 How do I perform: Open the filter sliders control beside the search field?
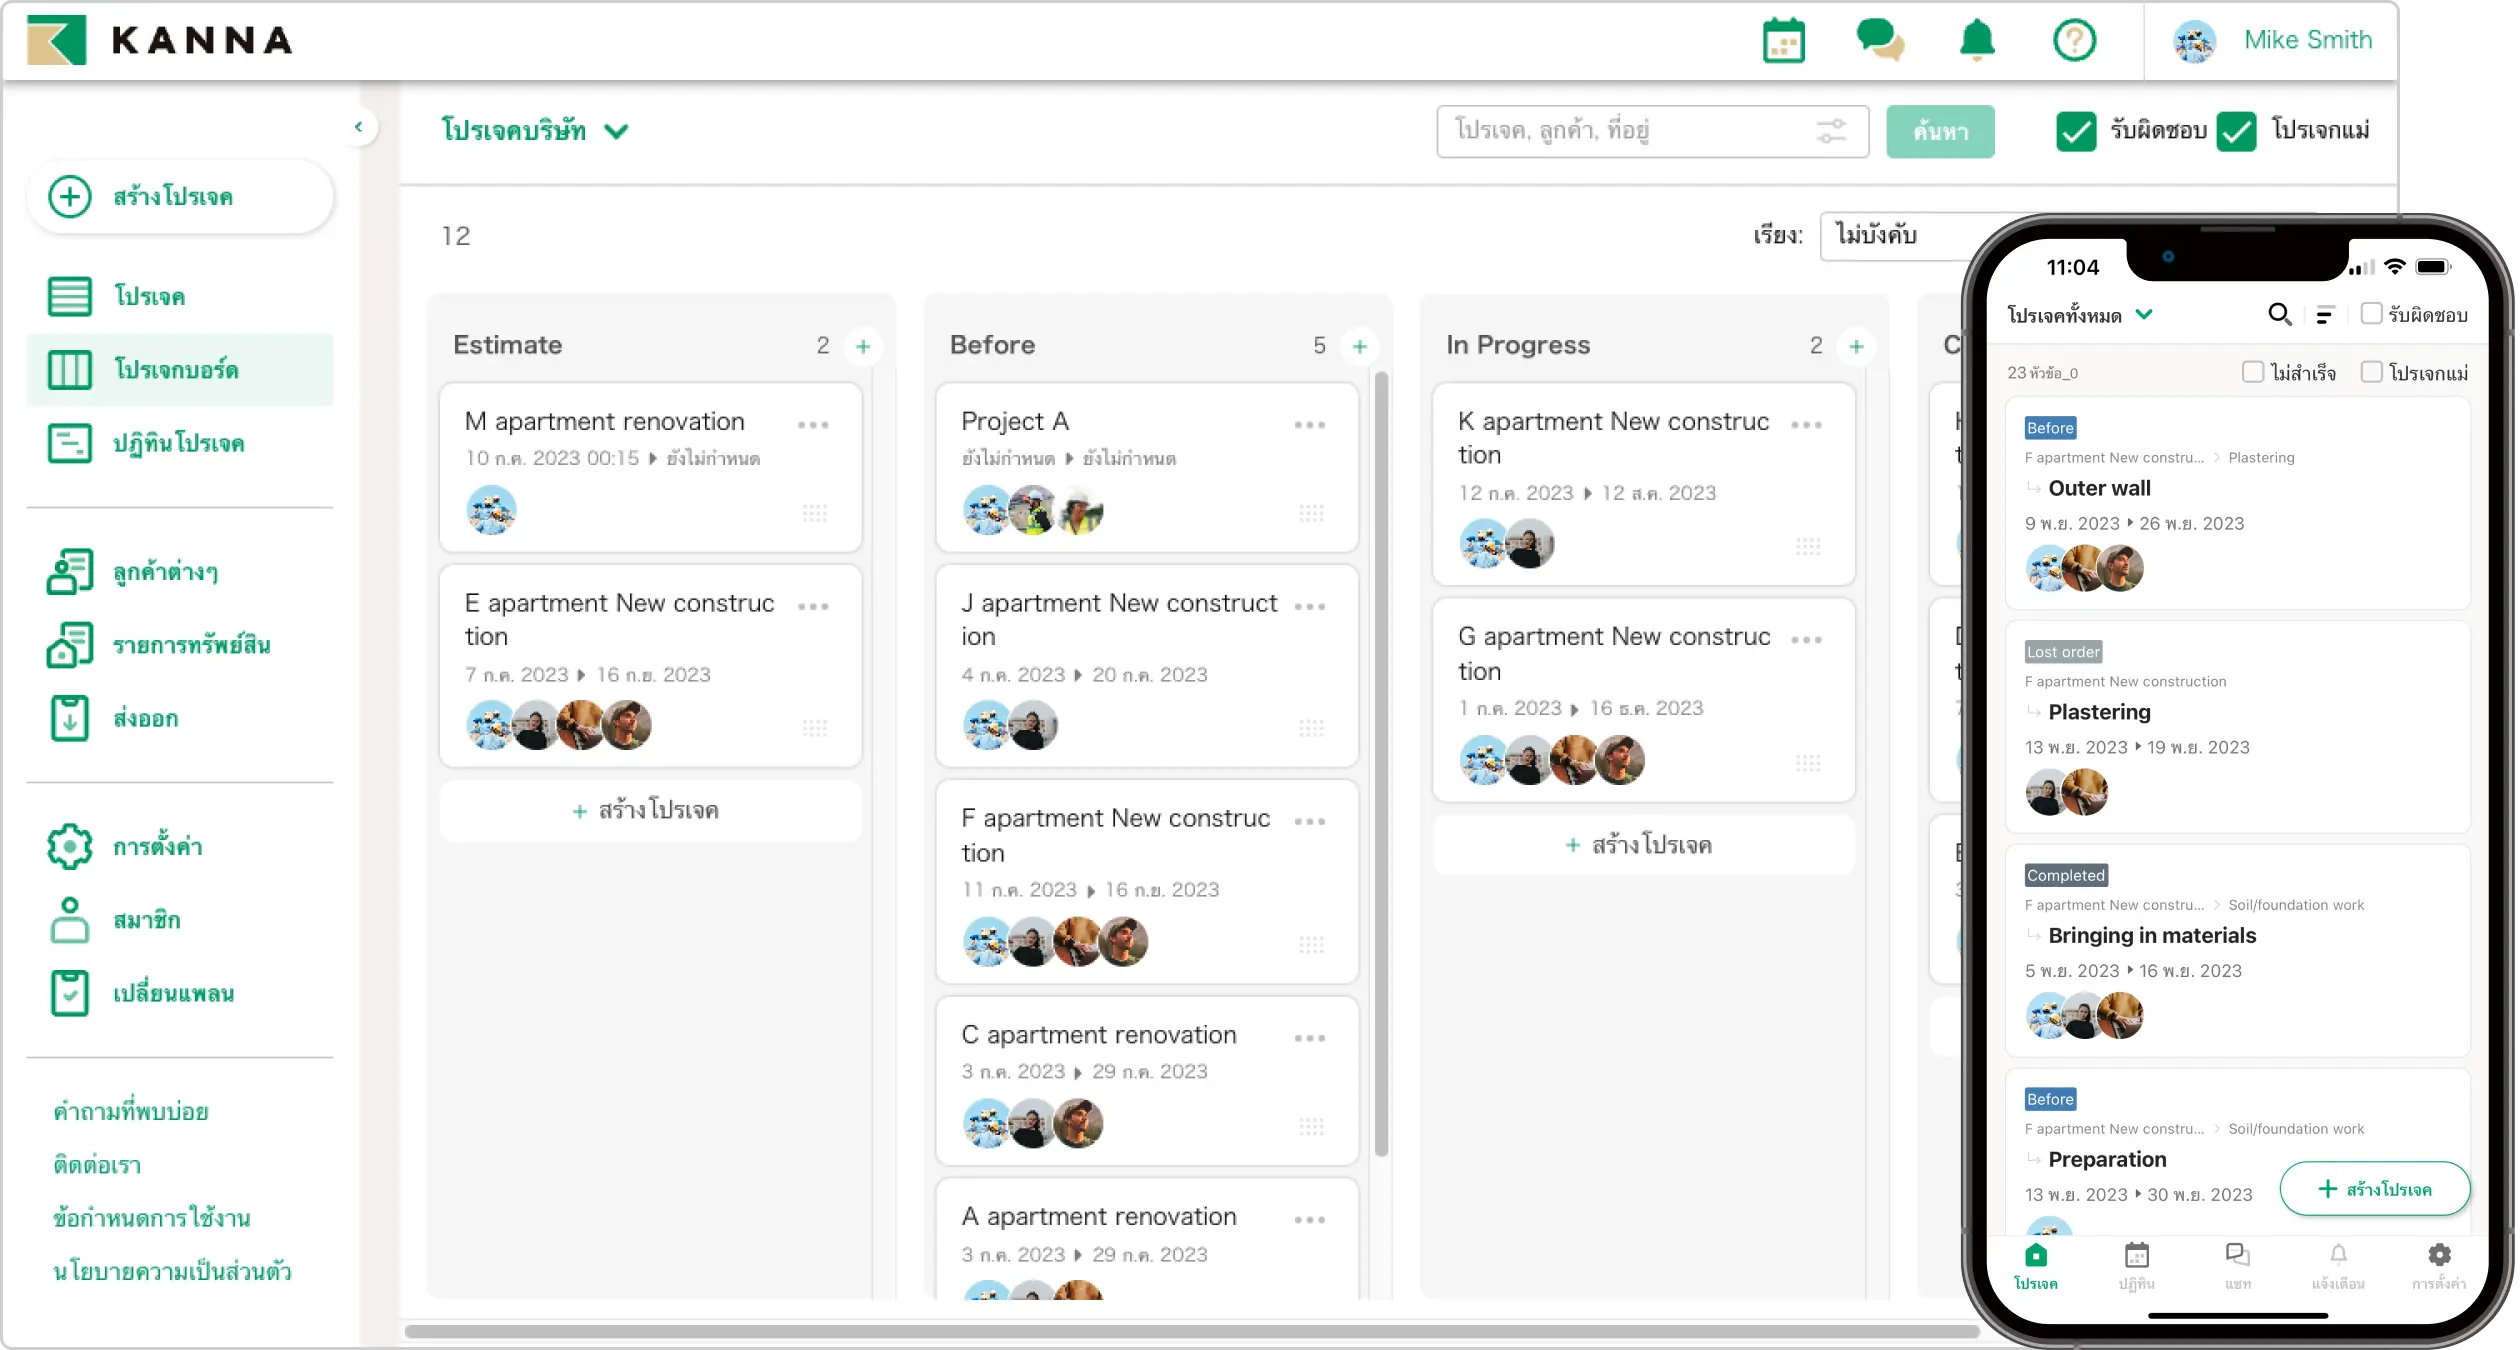(x=1832, y=131)
